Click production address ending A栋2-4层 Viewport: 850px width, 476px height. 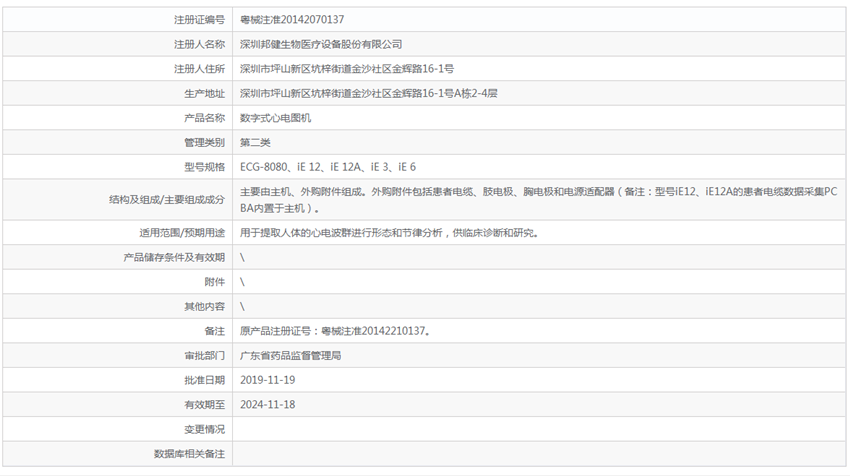pyautogui.click(x=369, y=93)
